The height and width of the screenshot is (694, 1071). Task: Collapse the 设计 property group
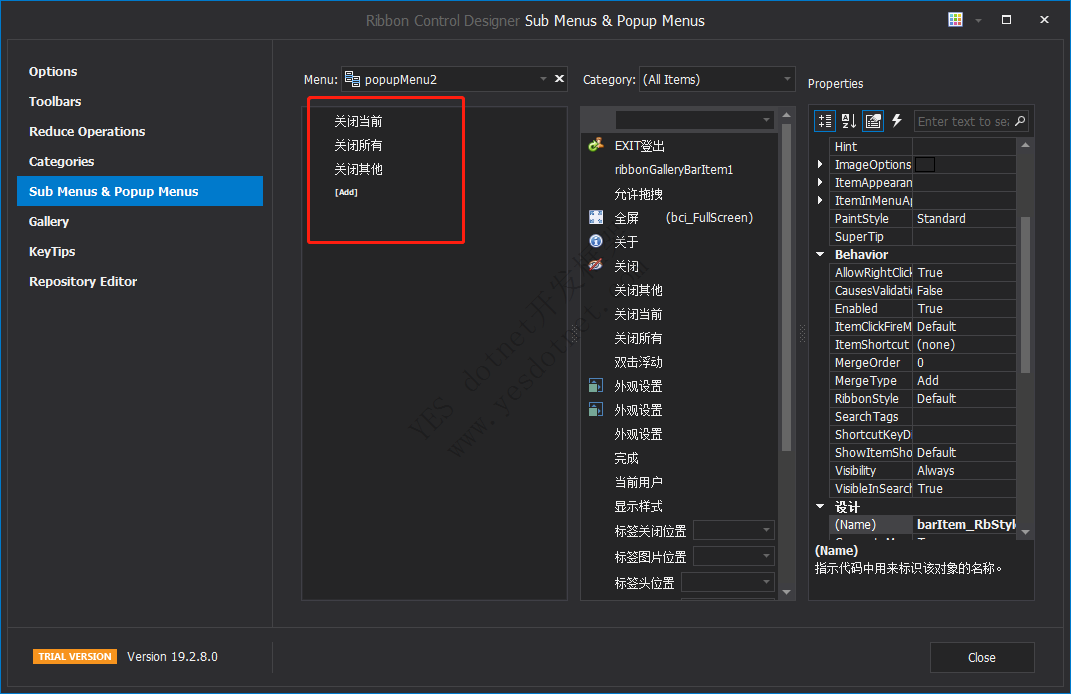[820, 506]
